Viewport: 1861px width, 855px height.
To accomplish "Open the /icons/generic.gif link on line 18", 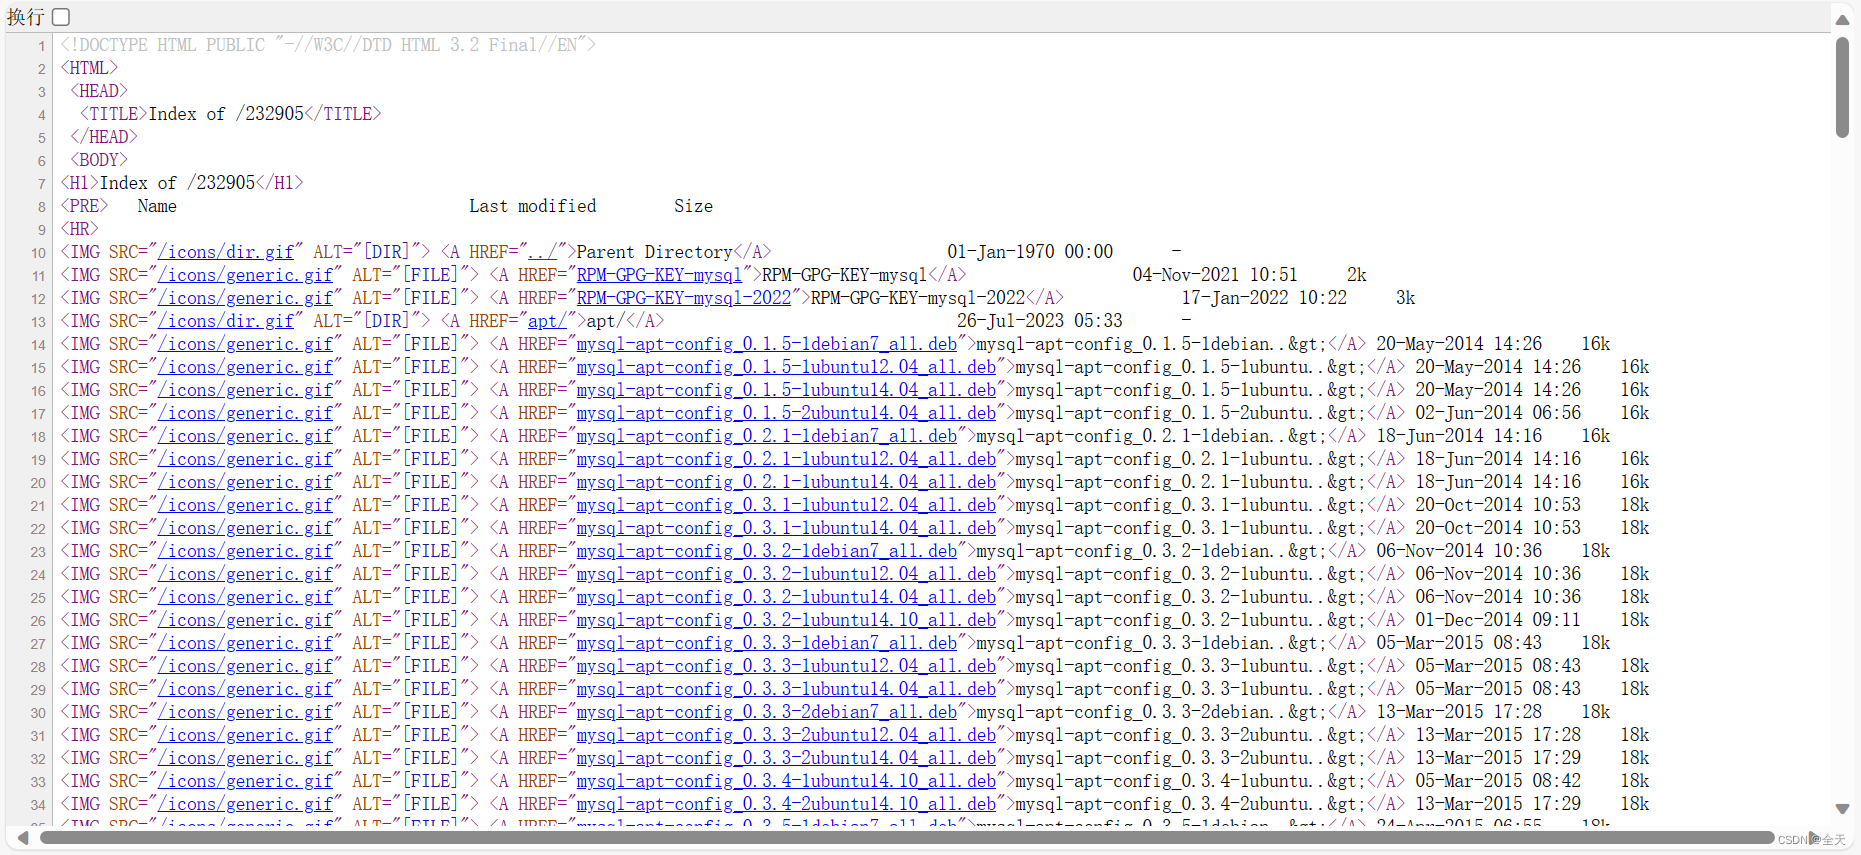I will point(246,436).
